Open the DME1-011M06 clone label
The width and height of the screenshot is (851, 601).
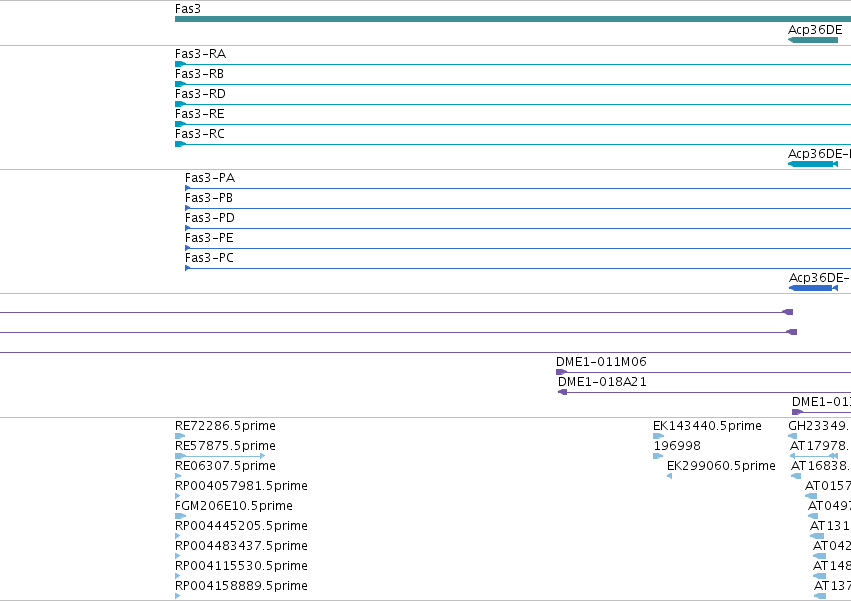tap(601, 362)
